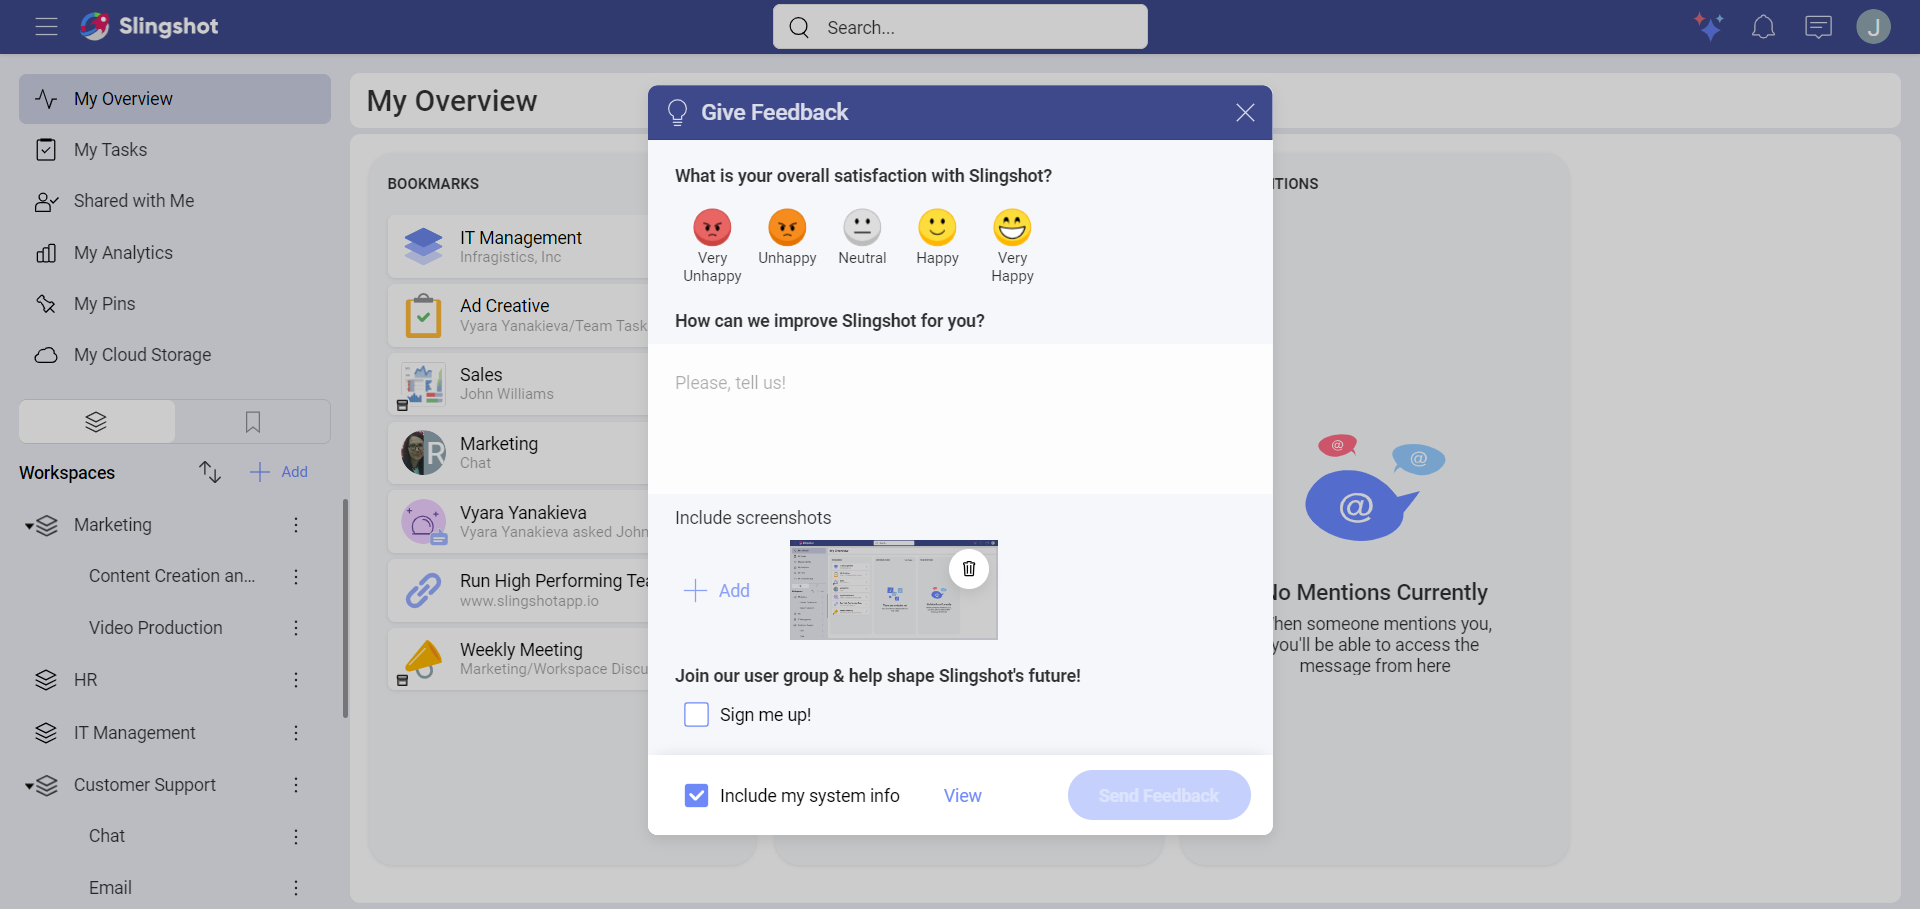Viewport: 1920px width, 909px height.
Task: Select the Video Production sub-workspace
Action: 156,628
